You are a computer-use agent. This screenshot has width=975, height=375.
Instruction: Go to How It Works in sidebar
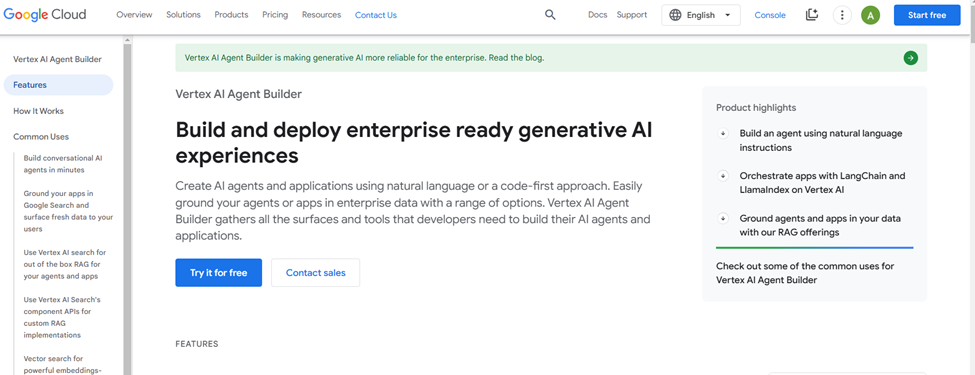click(x=39, y=111)
